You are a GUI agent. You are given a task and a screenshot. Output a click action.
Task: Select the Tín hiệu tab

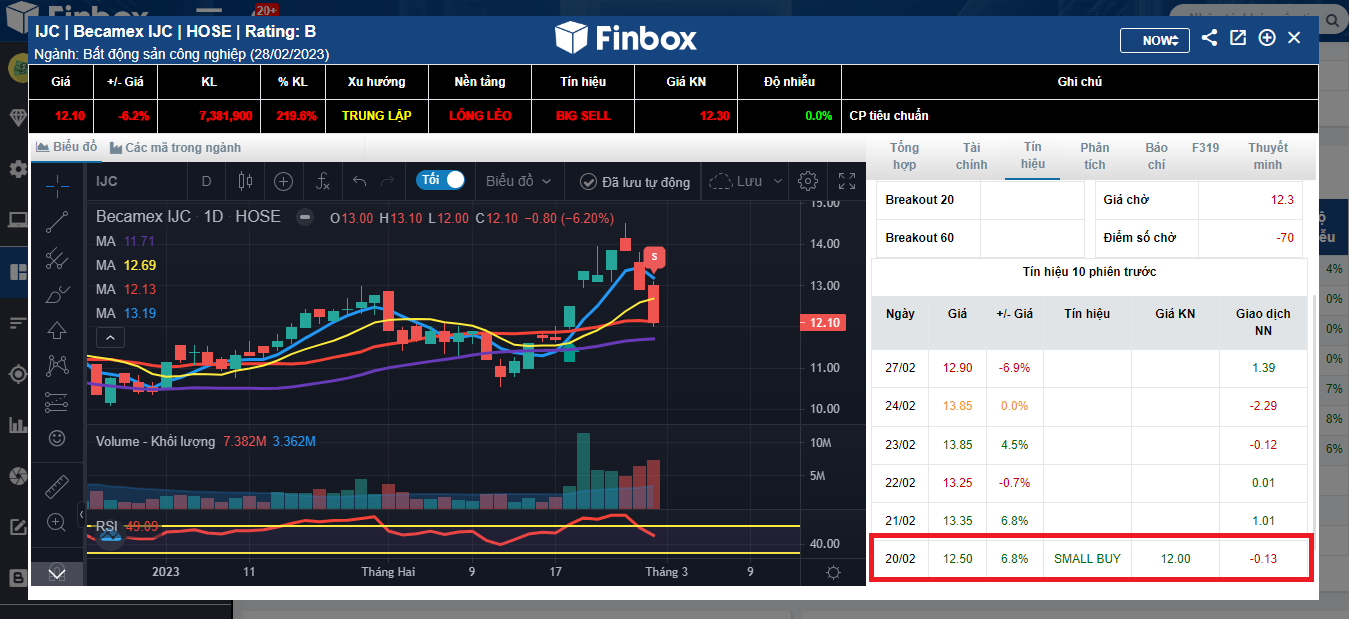click(x=1033, y=156)
